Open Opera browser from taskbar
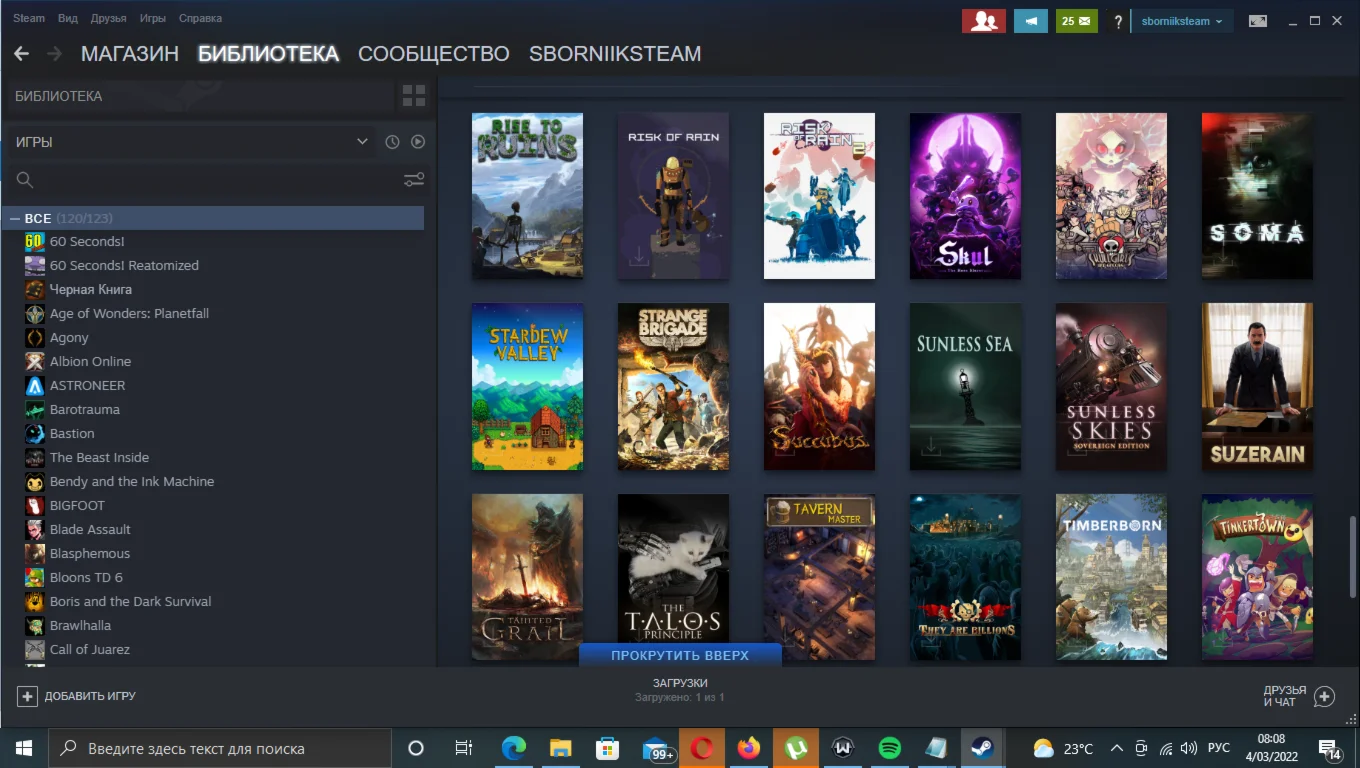This screenshot has width=1360, height=768. pyautogui.click(x=702, y=748)
